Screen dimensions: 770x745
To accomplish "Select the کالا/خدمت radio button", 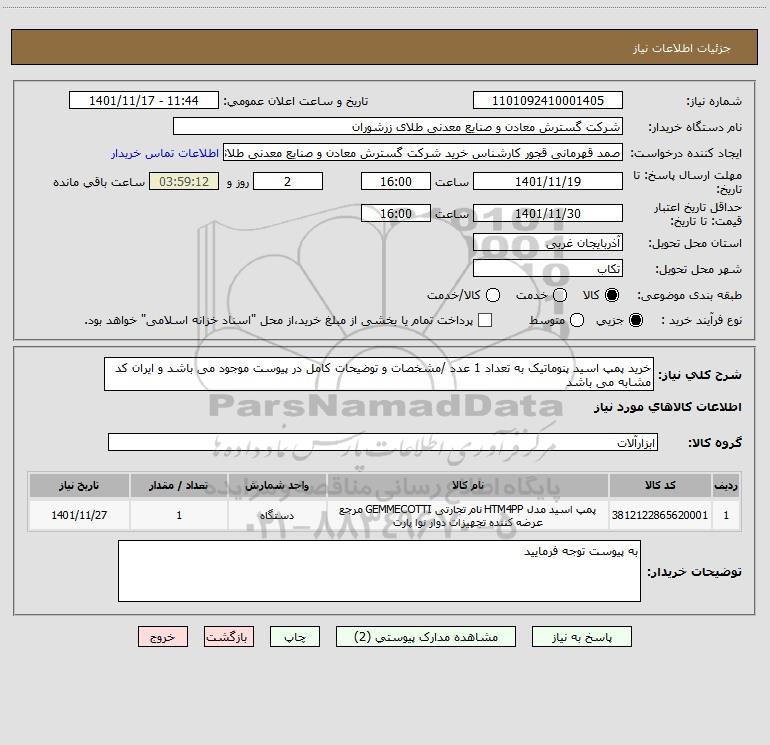I will click(493, 295).
